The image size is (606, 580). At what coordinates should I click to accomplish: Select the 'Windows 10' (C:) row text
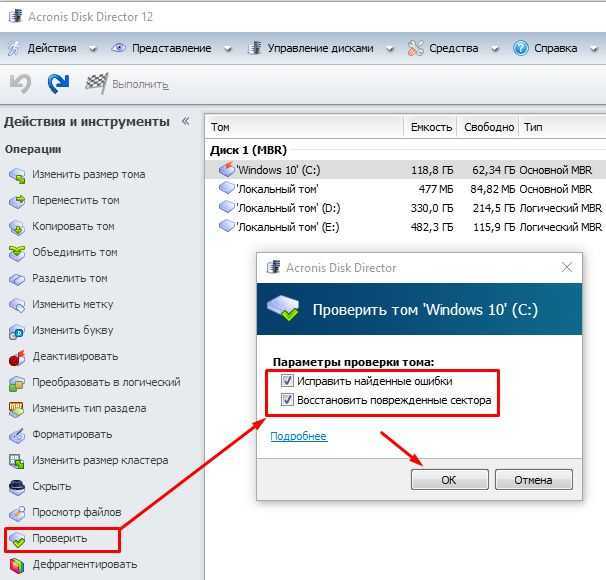click(x=278, y=170)
